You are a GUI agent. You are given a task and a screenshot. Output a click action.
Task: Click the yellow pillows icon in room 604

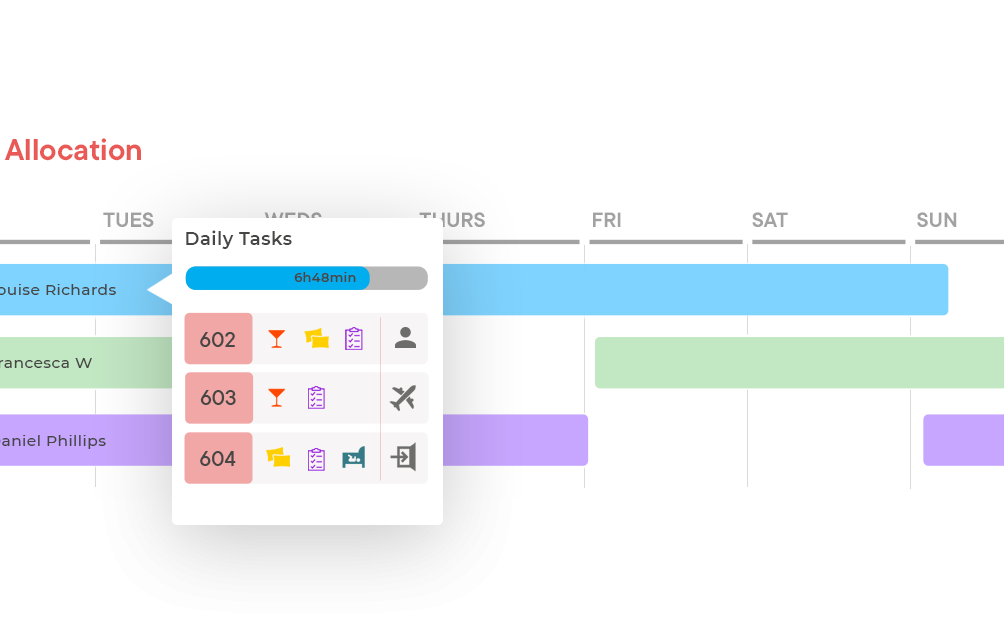tap(278, 458)
